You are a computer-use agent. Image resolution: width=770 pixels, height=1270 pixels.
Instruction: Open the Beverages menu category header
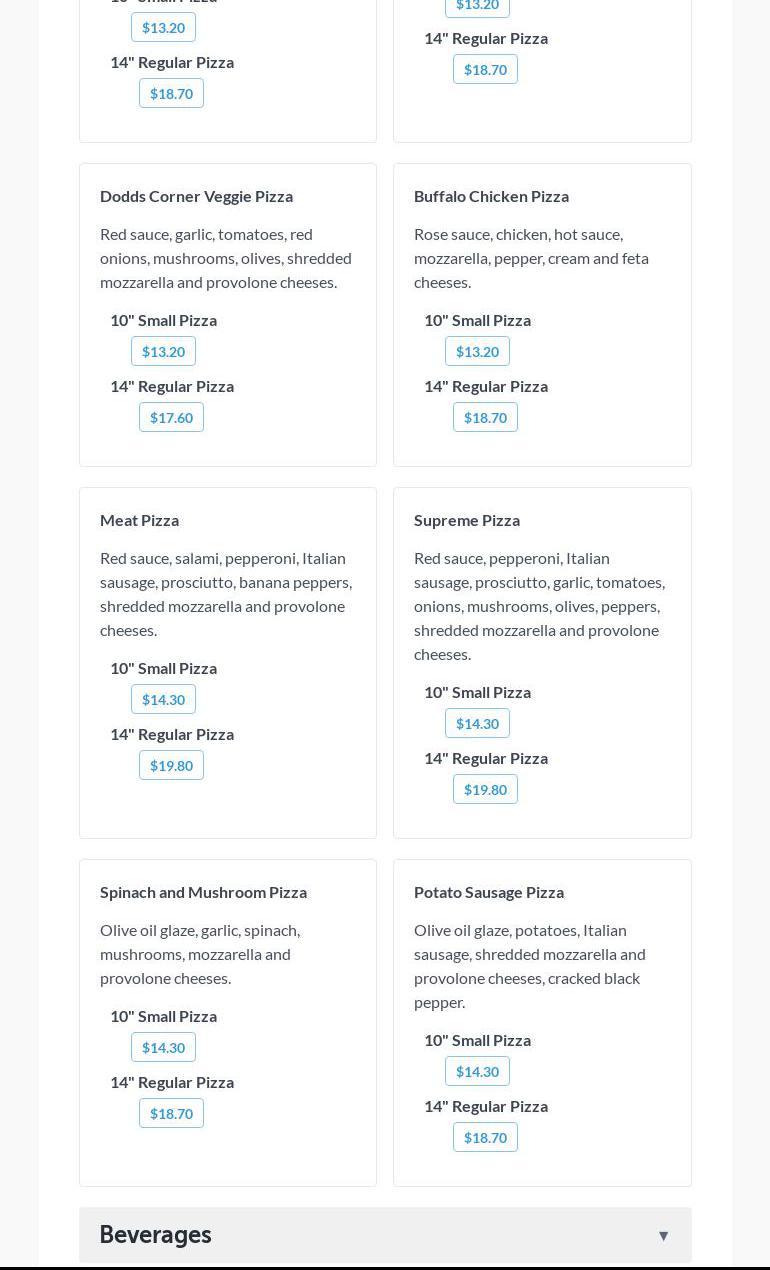[x=156, y=1235]
